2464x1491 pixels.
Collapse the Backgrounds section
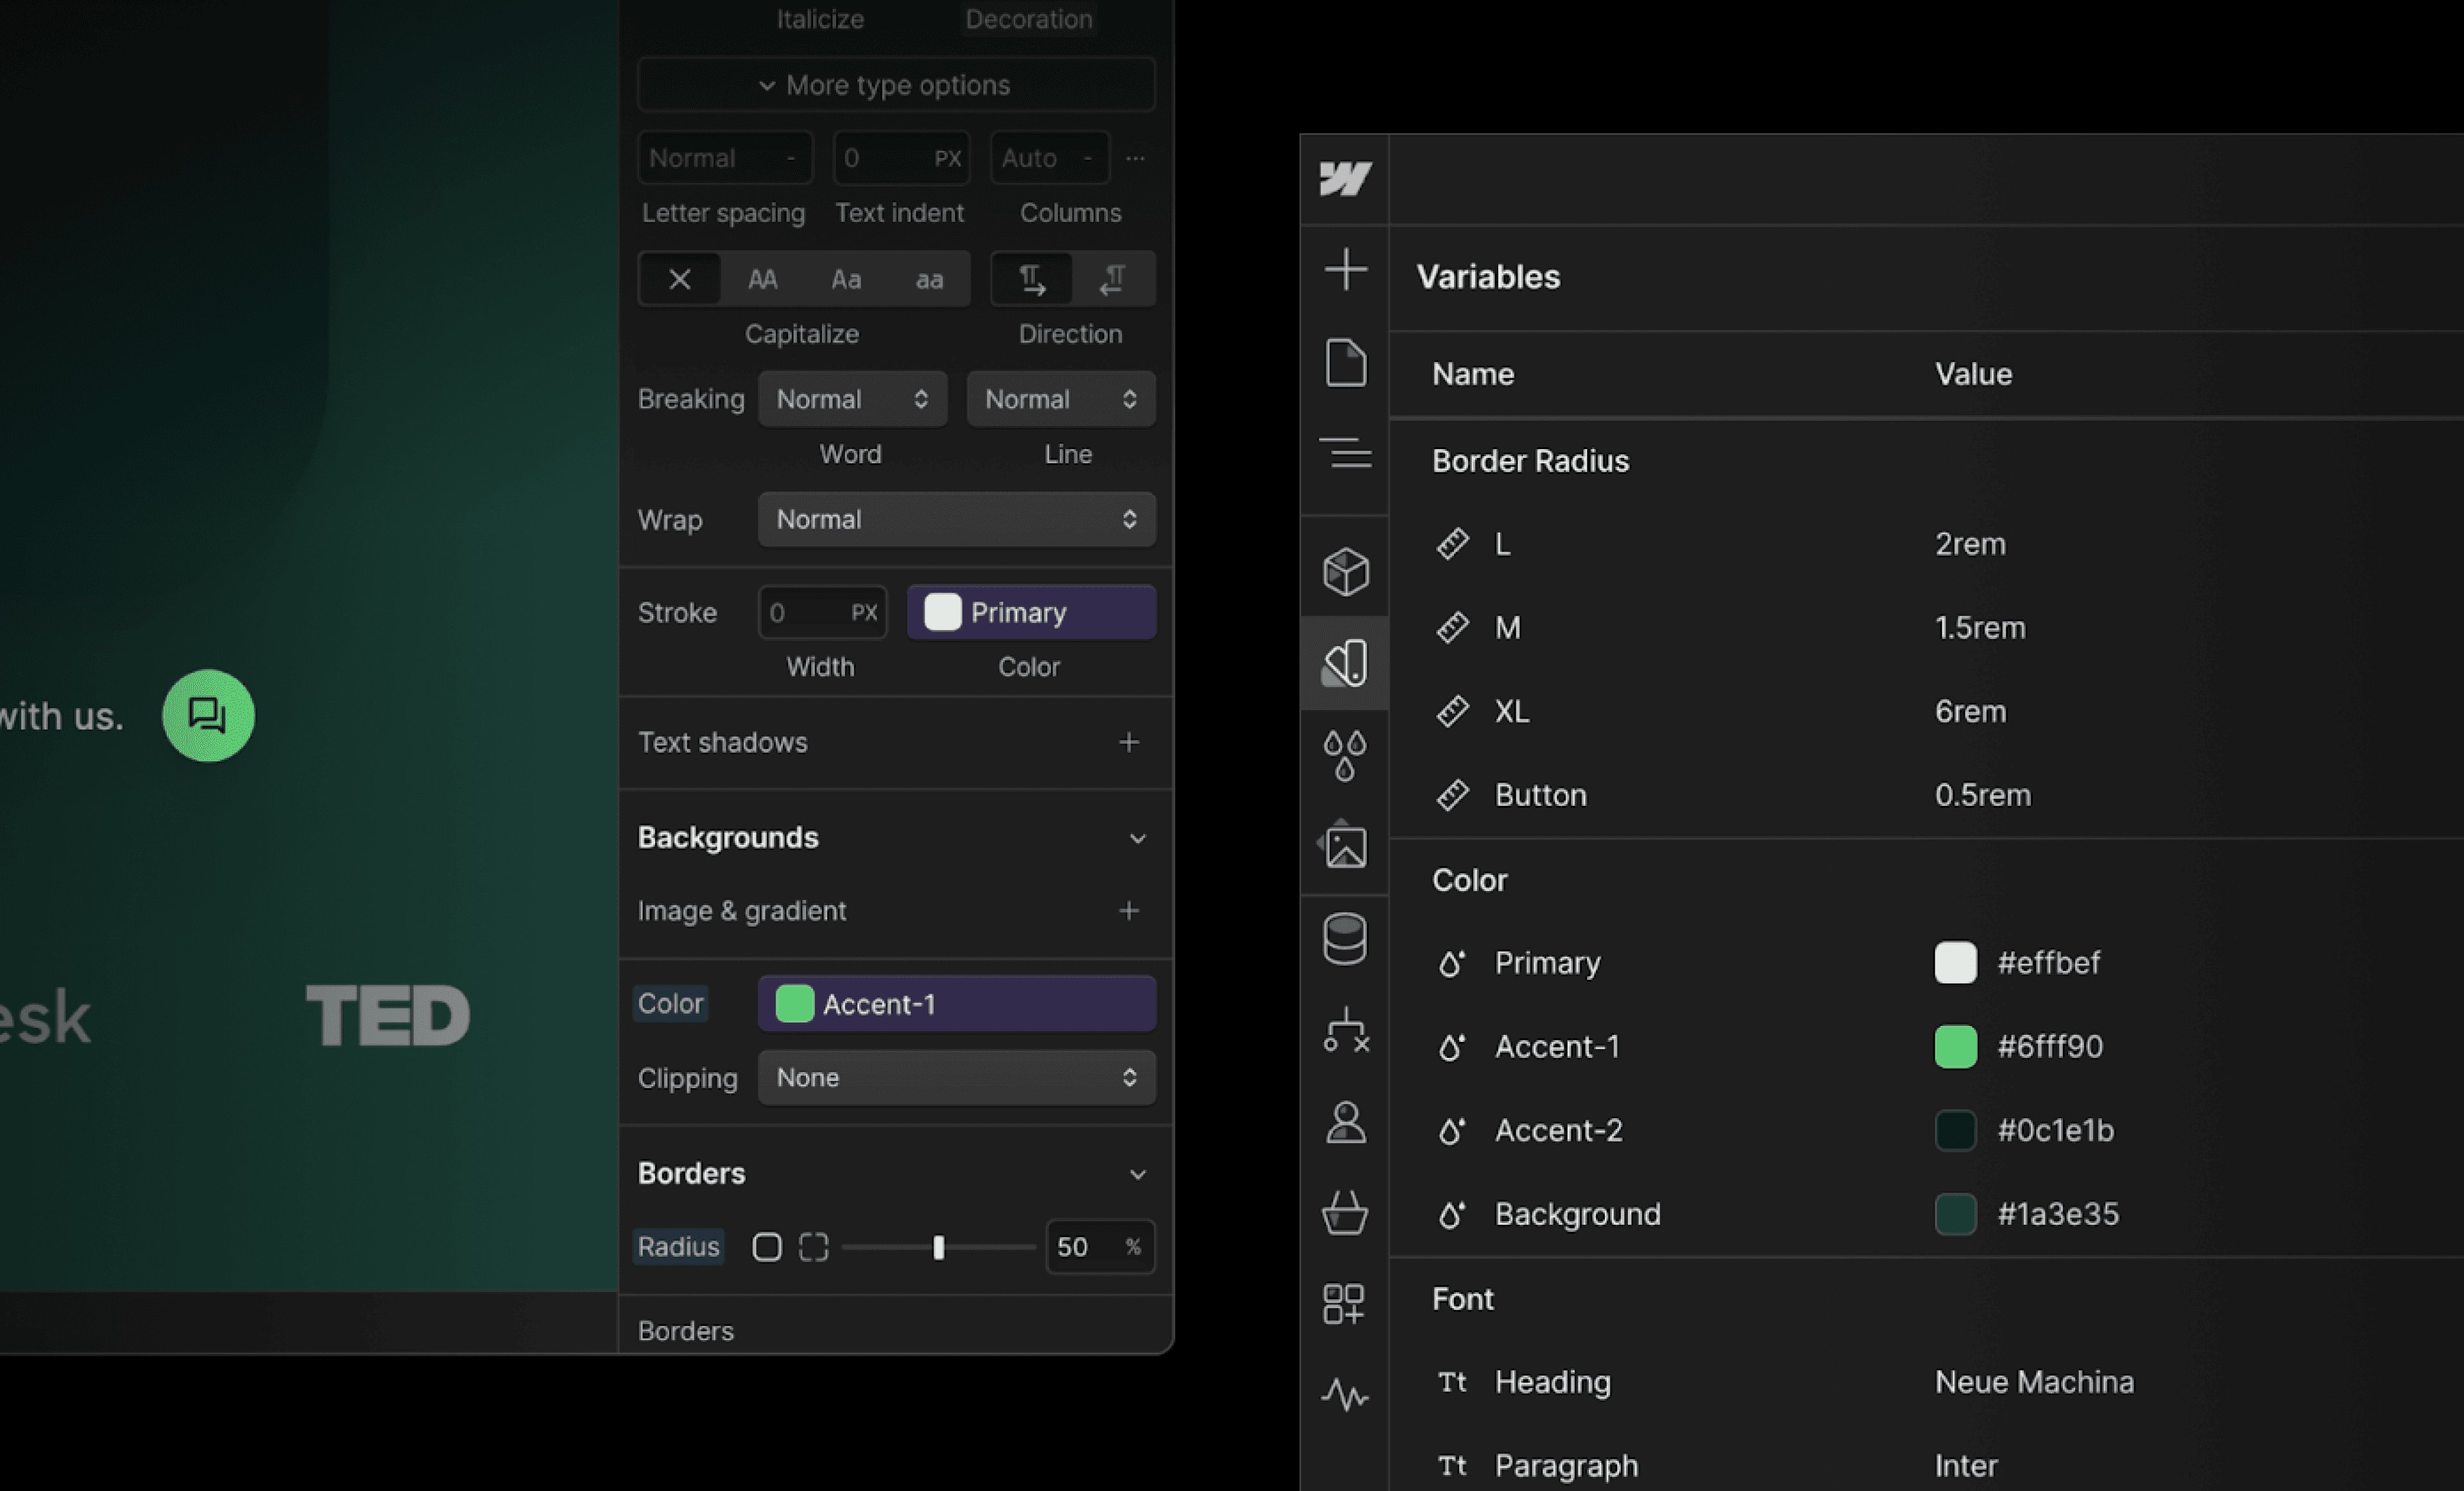point(1137,838)
